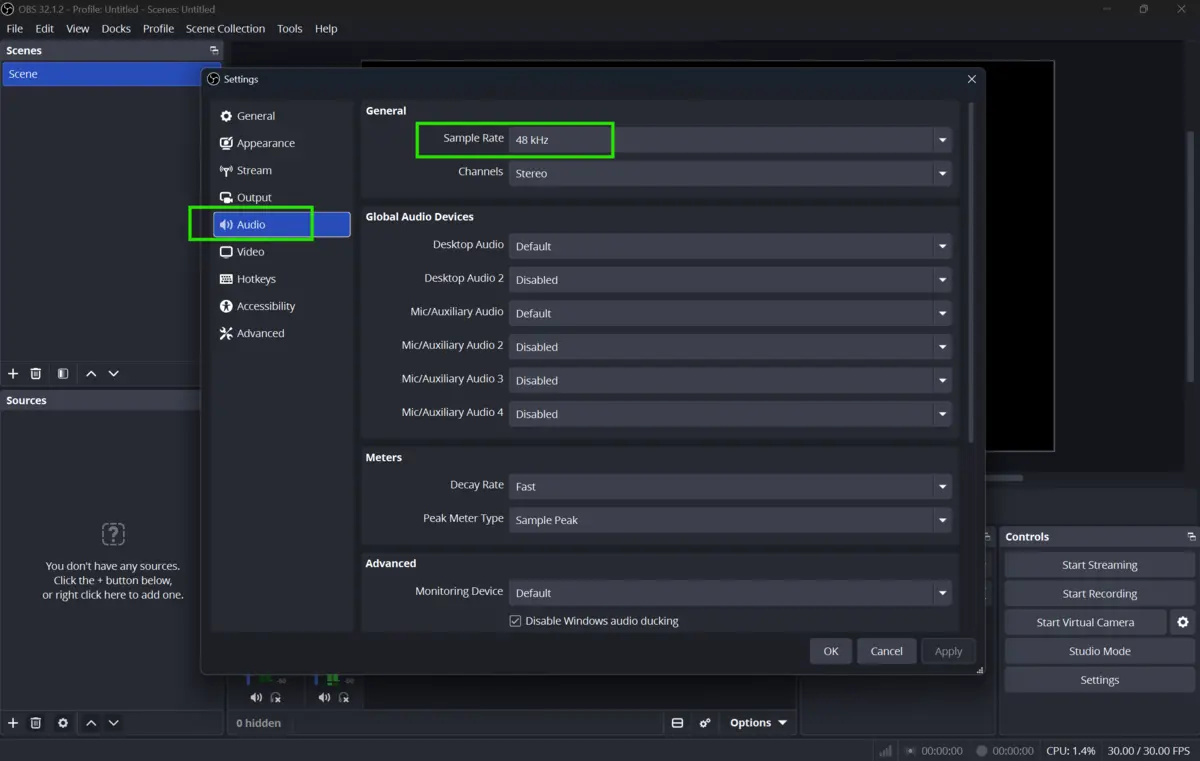
Task: Add a new scene with the Scenes plus icon
Action: coord(13,373)
